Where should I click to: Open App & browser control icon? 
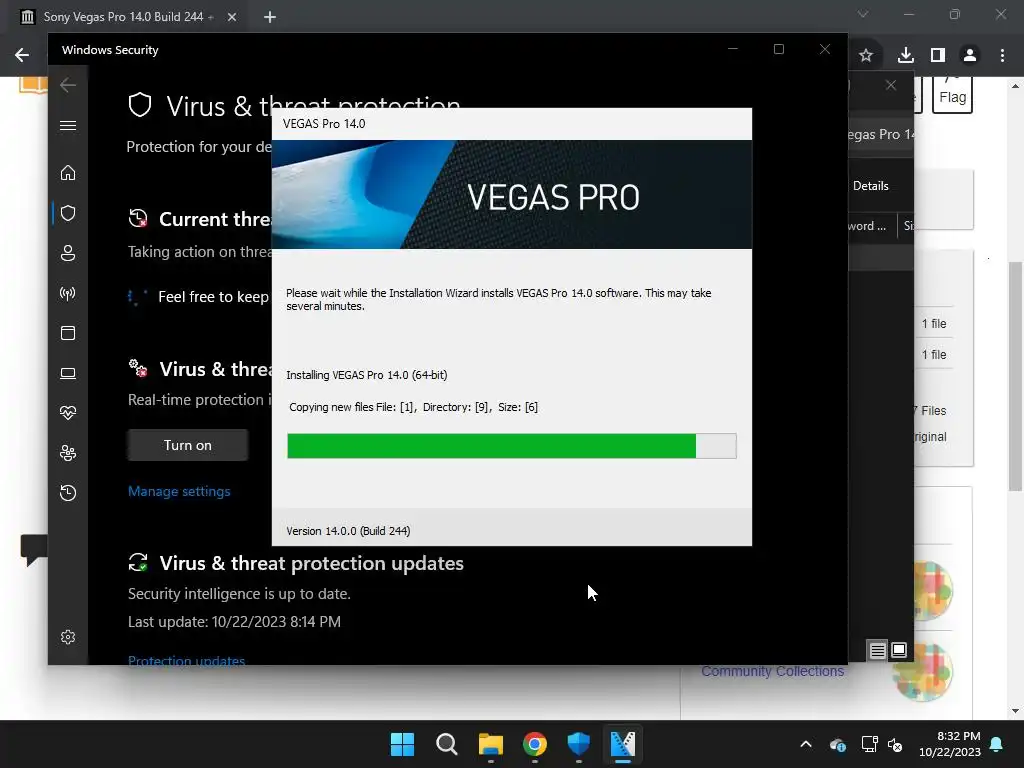[x=68, y=333]
